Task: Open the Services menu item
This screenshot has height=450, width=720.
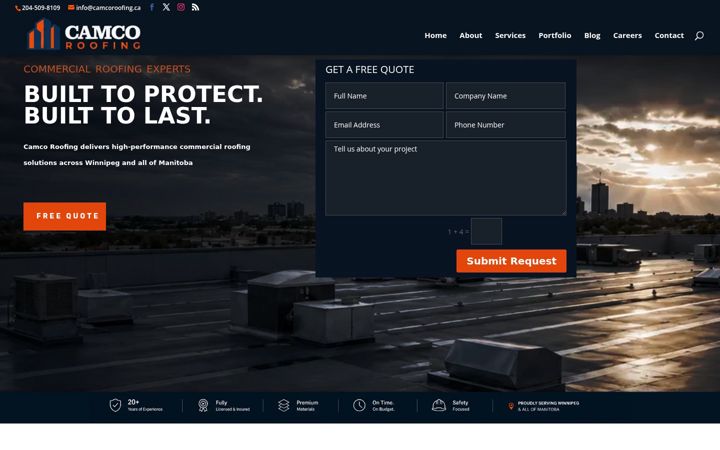Action: point(510,35)
